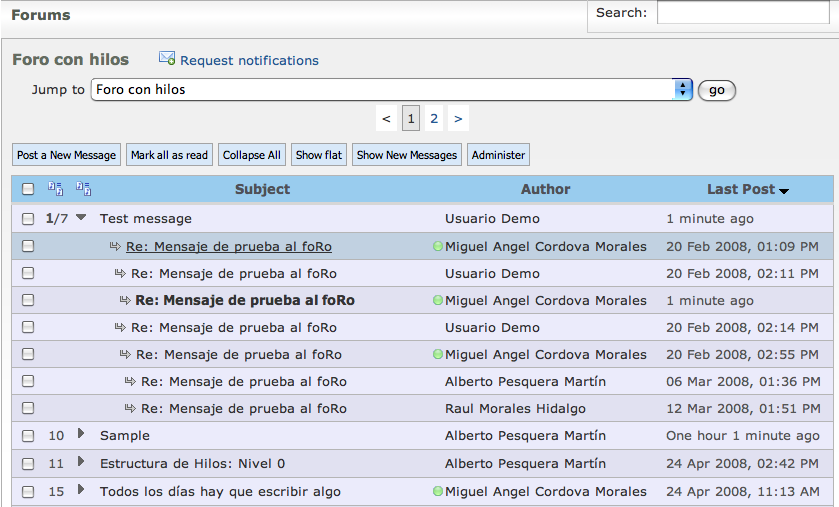The height and width of the screenshot is (507, 839).
Task: Switch to page 2 of the forum
Action: pos(434,119)
